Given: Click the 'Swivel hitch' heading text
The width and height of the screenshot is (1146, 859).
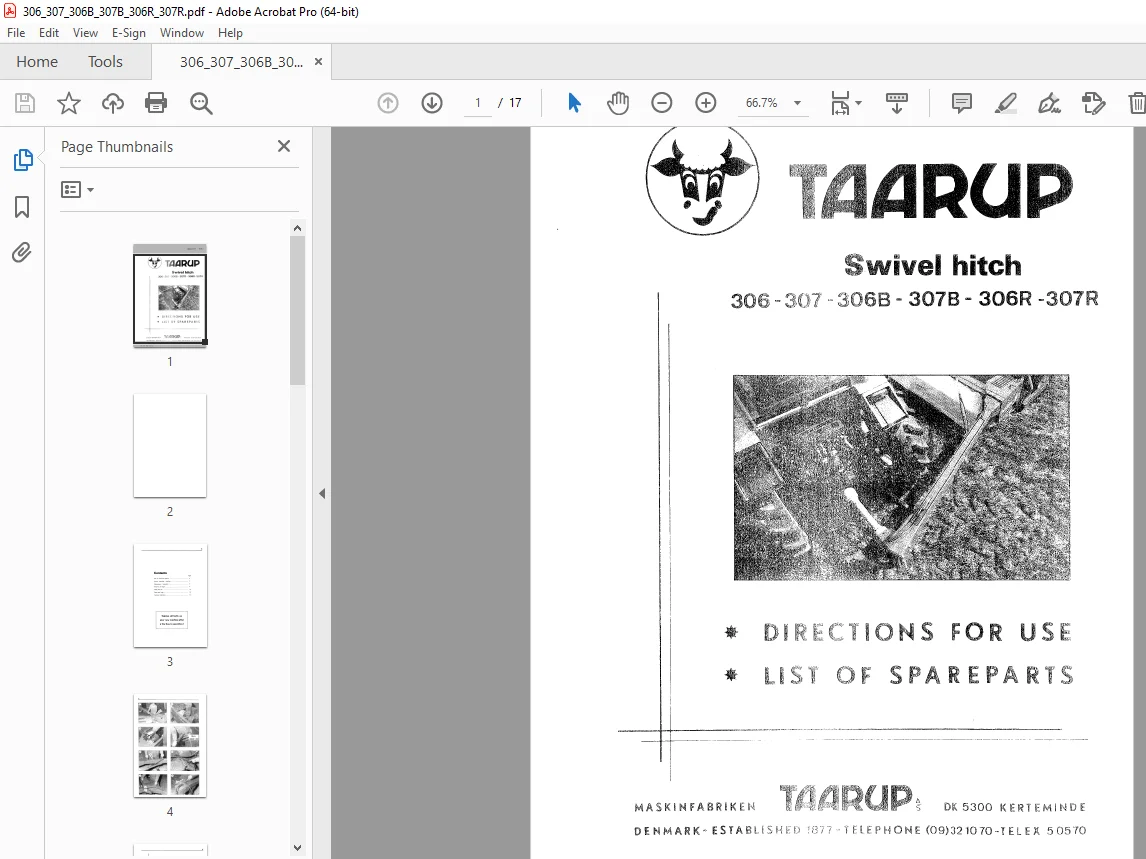Looking at the screenshot, I should click(933, 265).
